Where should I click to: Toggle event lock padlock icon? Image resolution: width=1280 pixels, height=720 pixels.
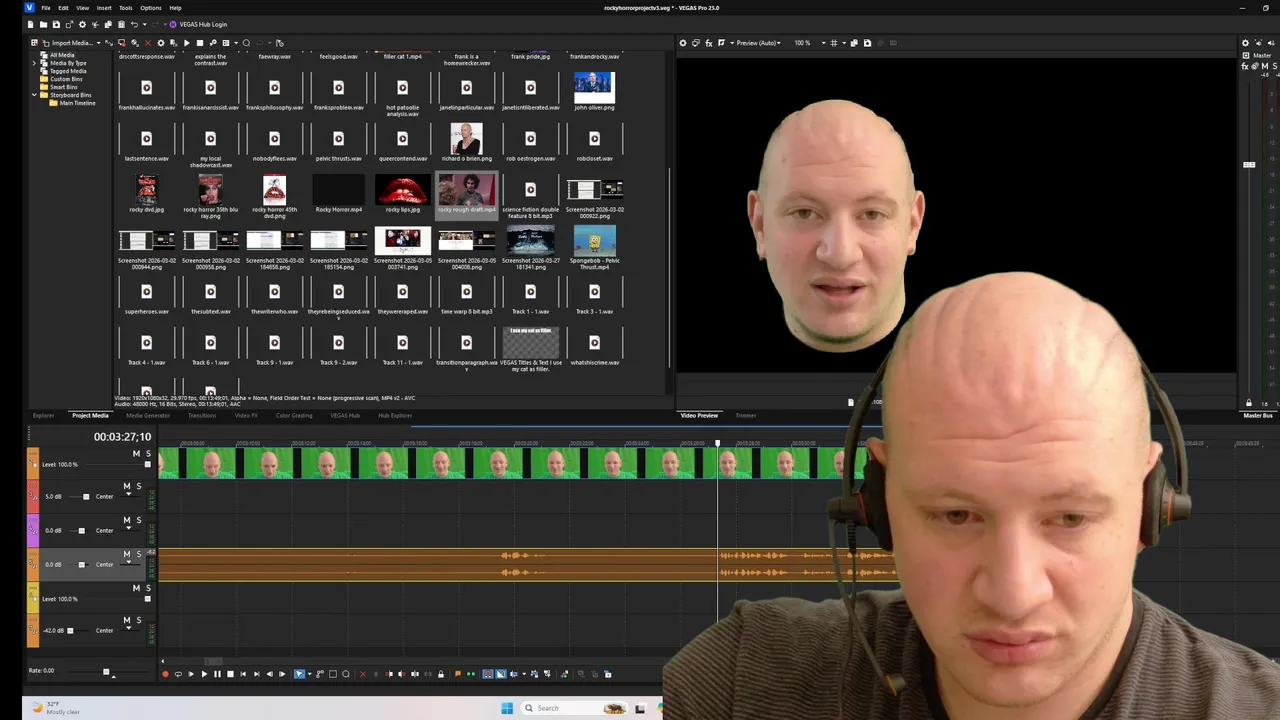(441, 674)
